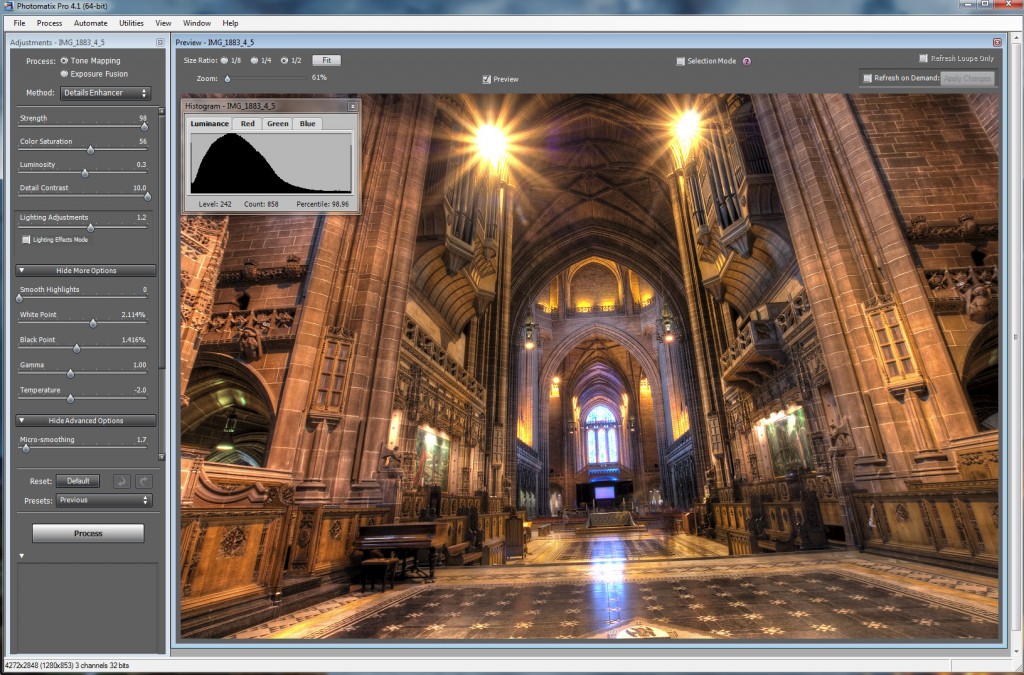Enable Refresh on Demand
The width and height of the screenshot is (1024, 675).
pos(867,78)
